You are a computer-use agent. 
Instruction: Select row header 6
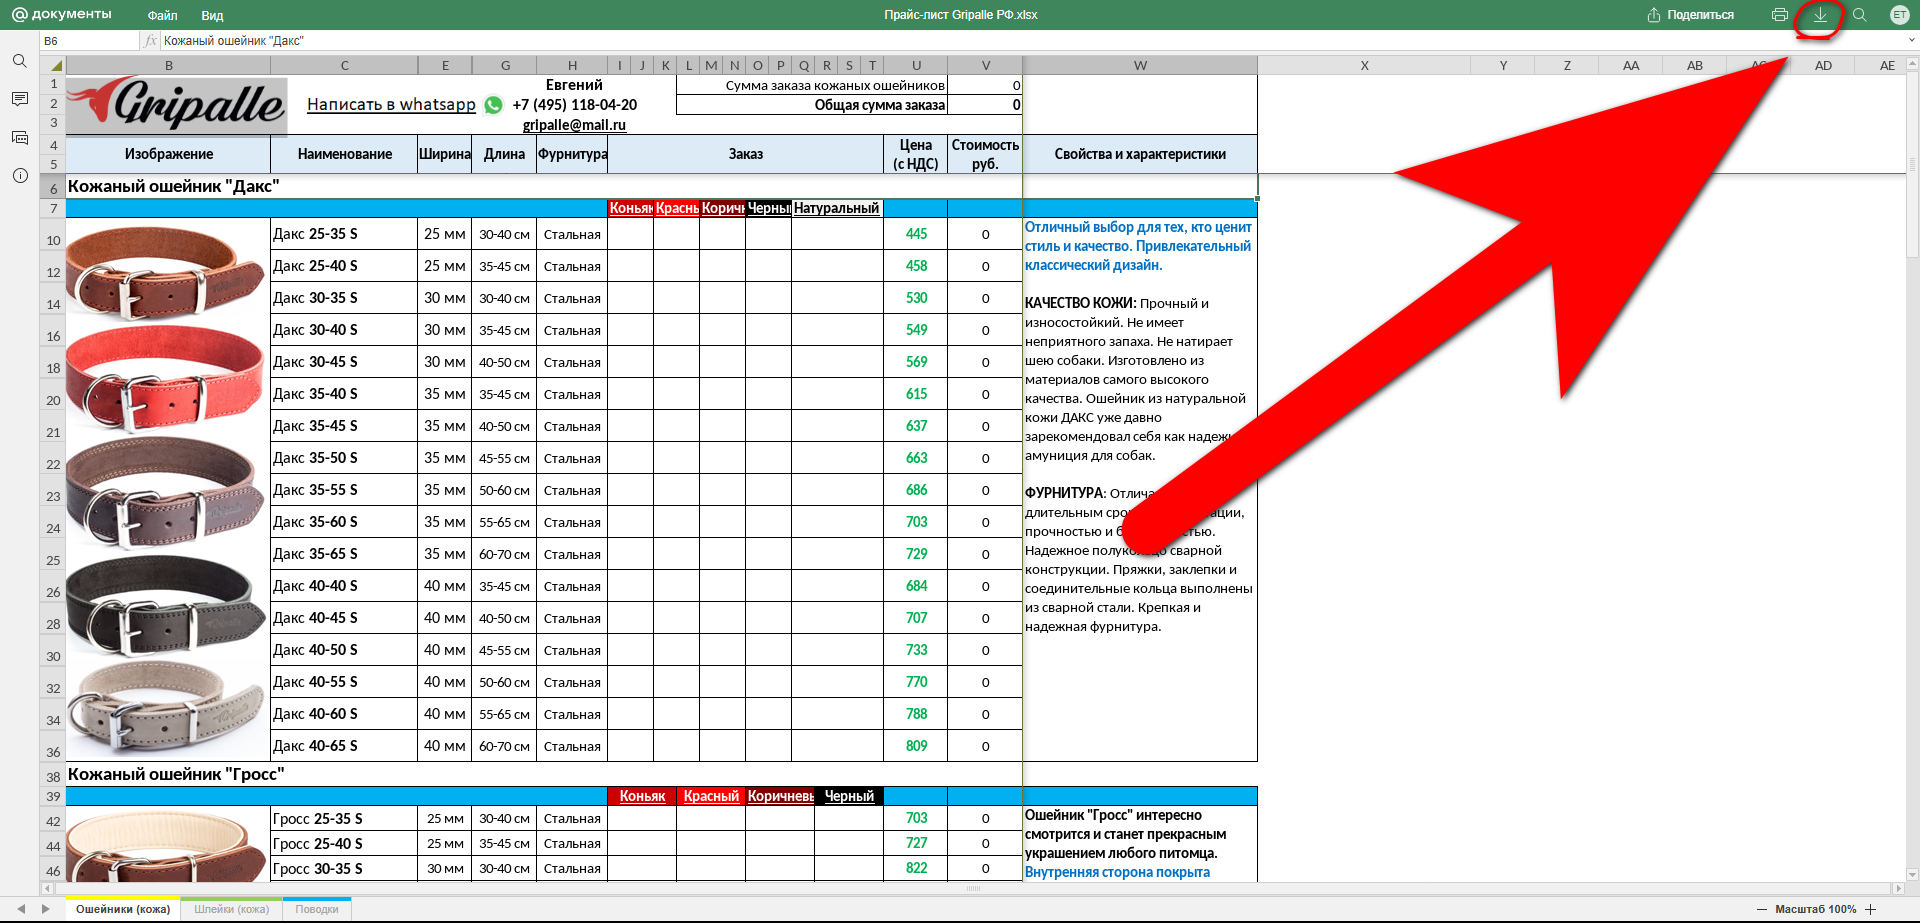click(53, 188)
